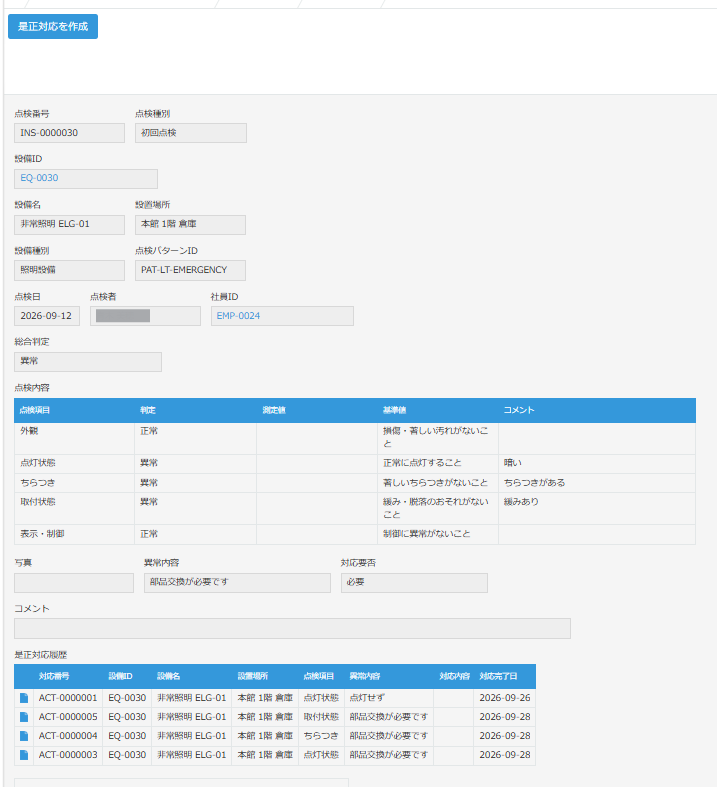This screenshot has height=787, width=717.
Task: Select the 表示・制御 inspection item cell
Action: point(74,535)
